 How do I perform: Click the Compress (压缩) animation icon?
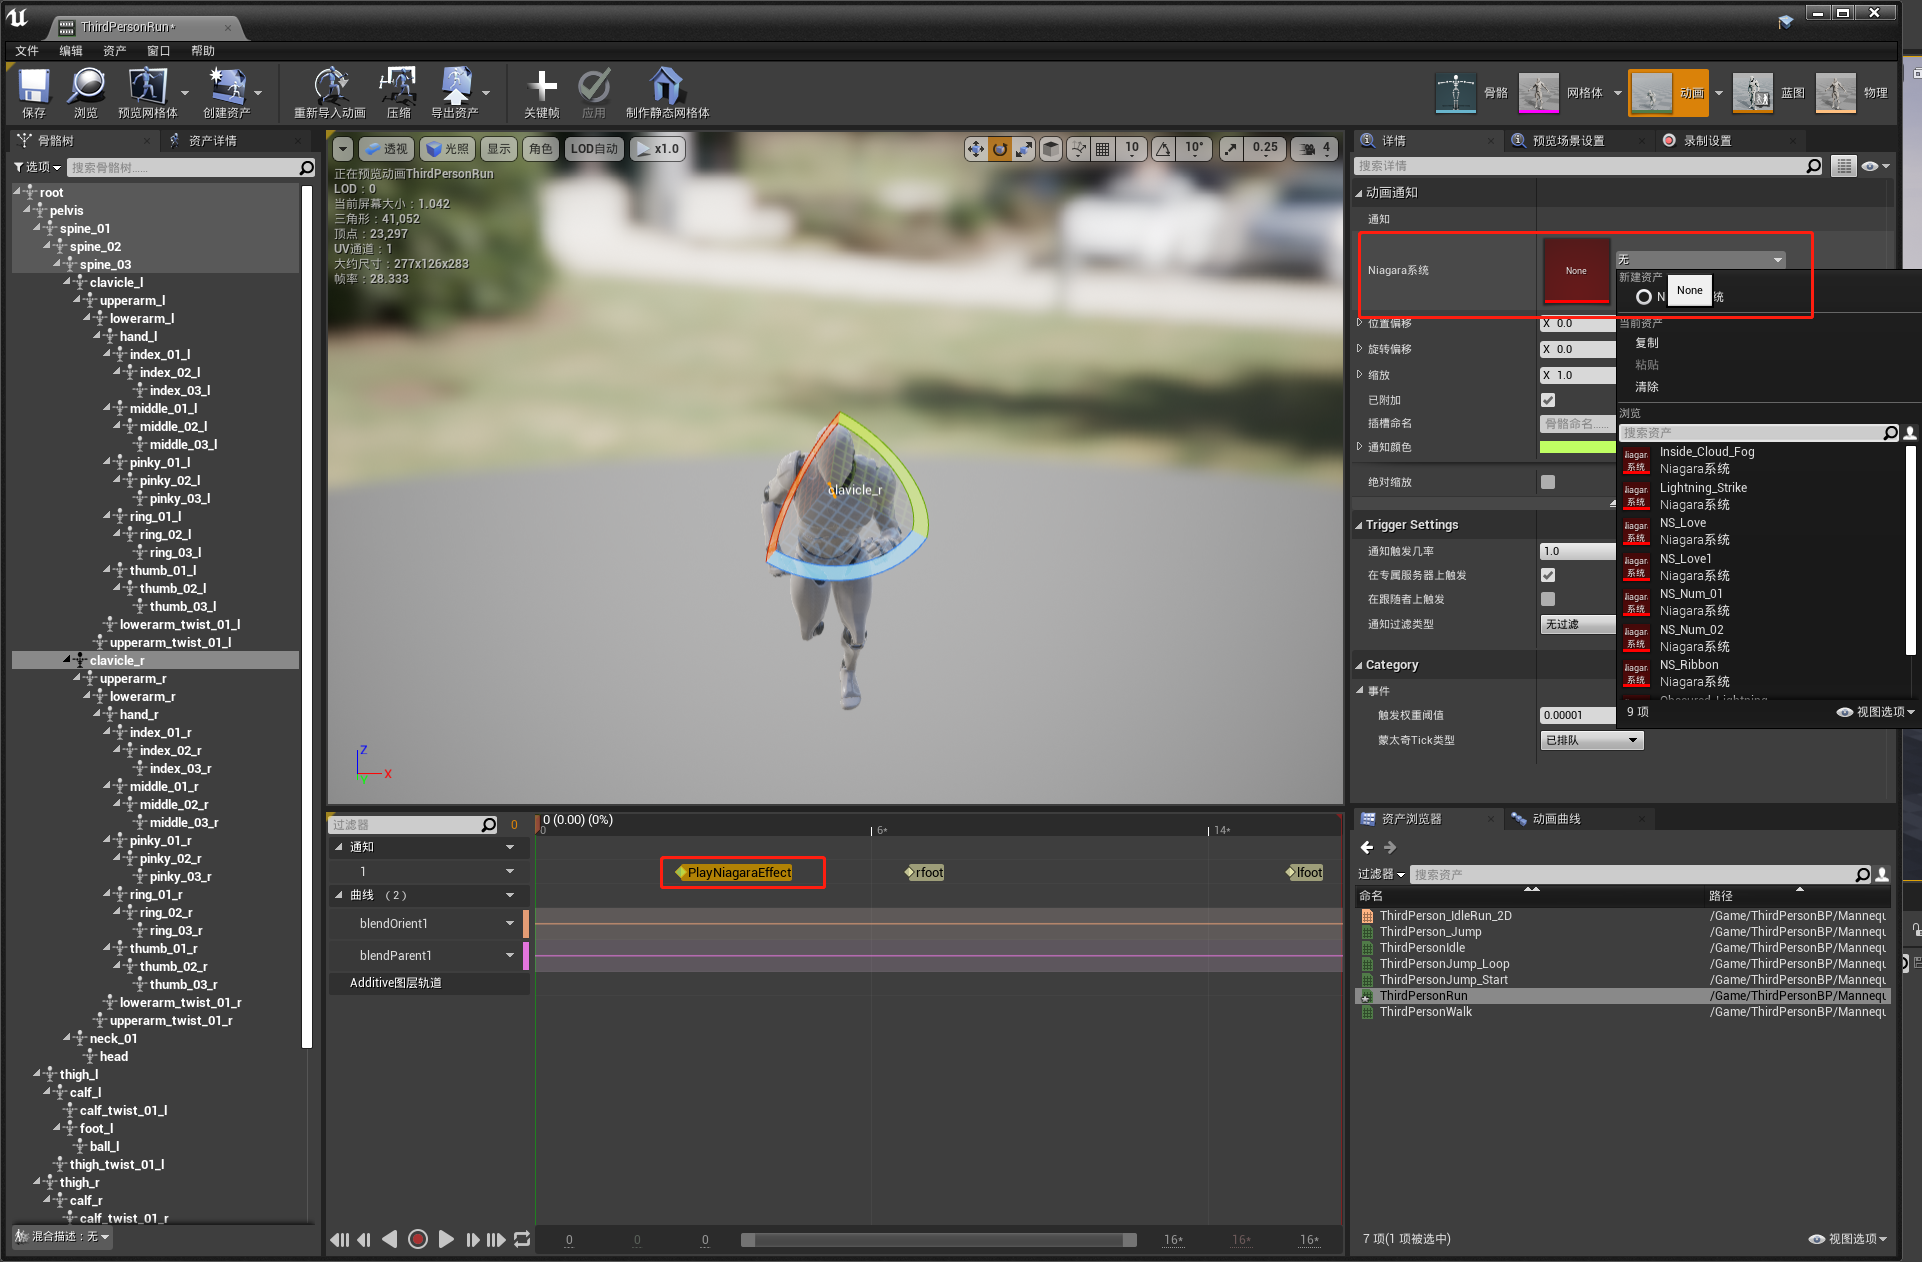398,87
